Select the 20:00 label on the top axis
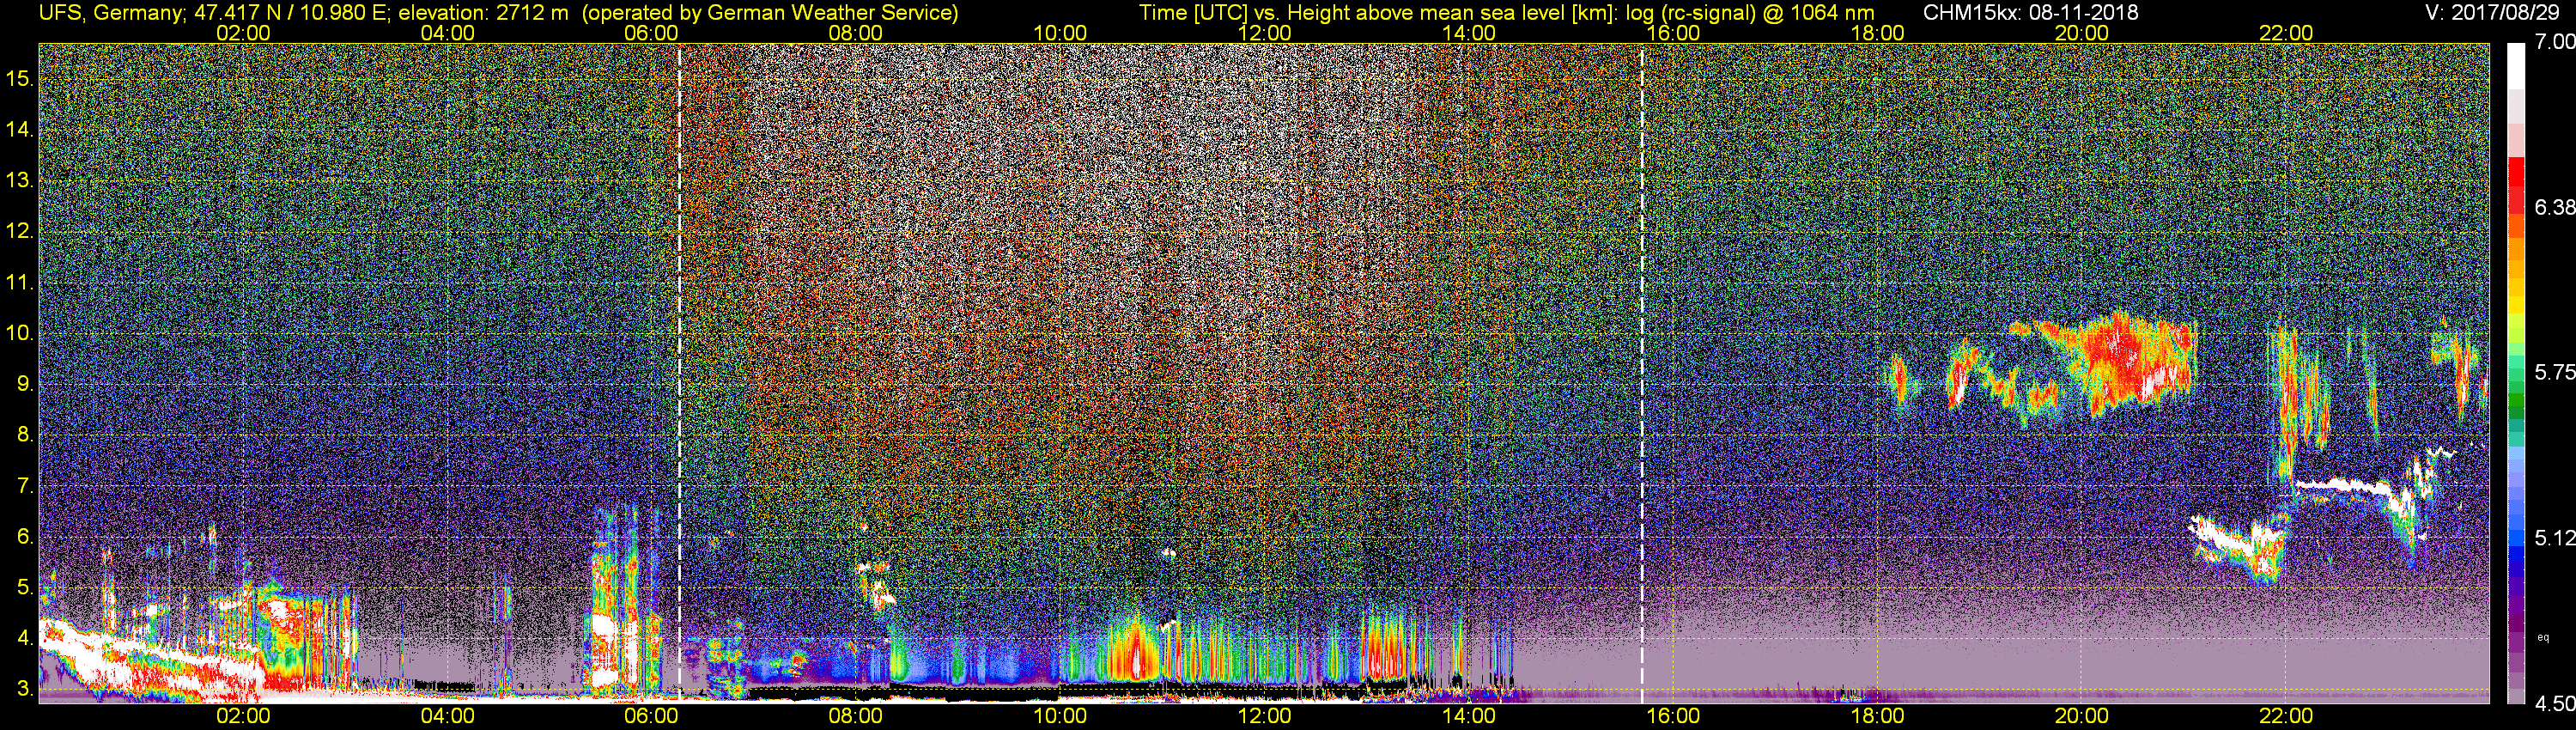This screenshot has width=2576, height=730. click(2082, 33)
